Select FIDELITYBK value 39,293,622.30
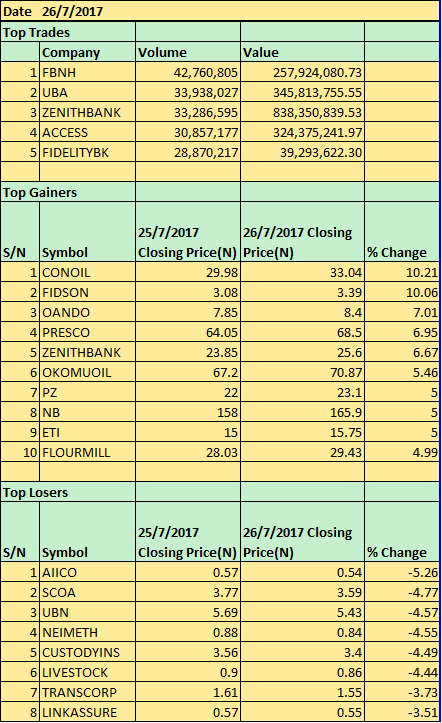442x723 pixels. (x=302, y=152)
